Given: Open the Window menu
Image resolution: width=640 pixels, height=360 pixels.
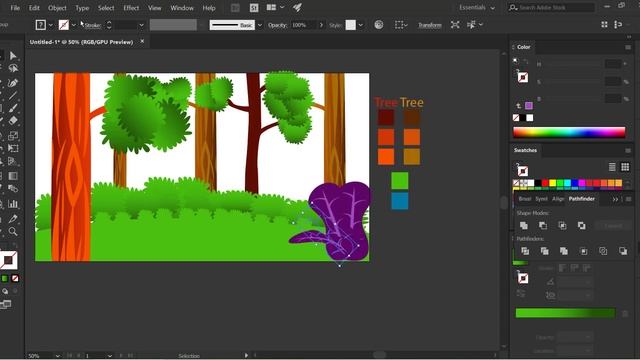Looking at the screenshot, I should (x=182, y=8).
